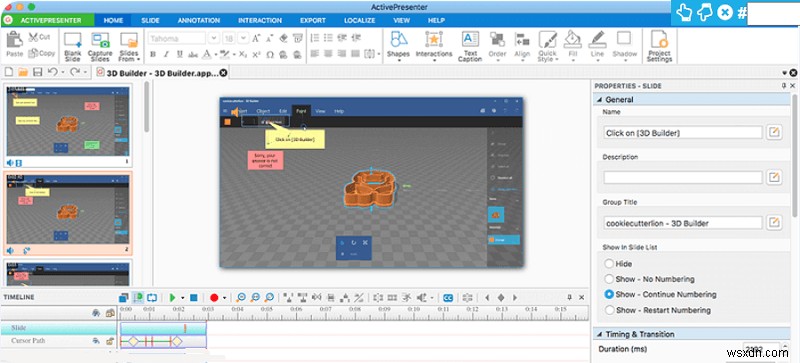Toggle visibility of Cursor Path track
This screenshot has height=363, width=800.
[96, 341]
